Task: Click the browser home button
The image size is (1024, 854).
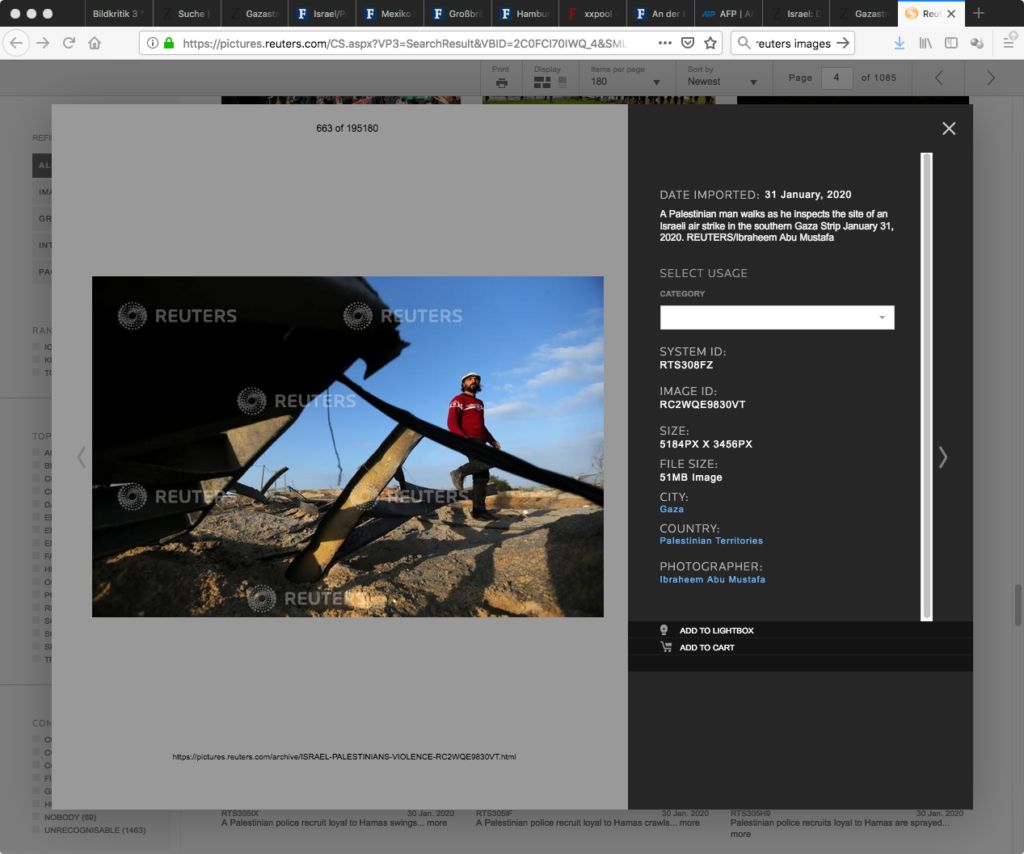Action: [95, 43]
